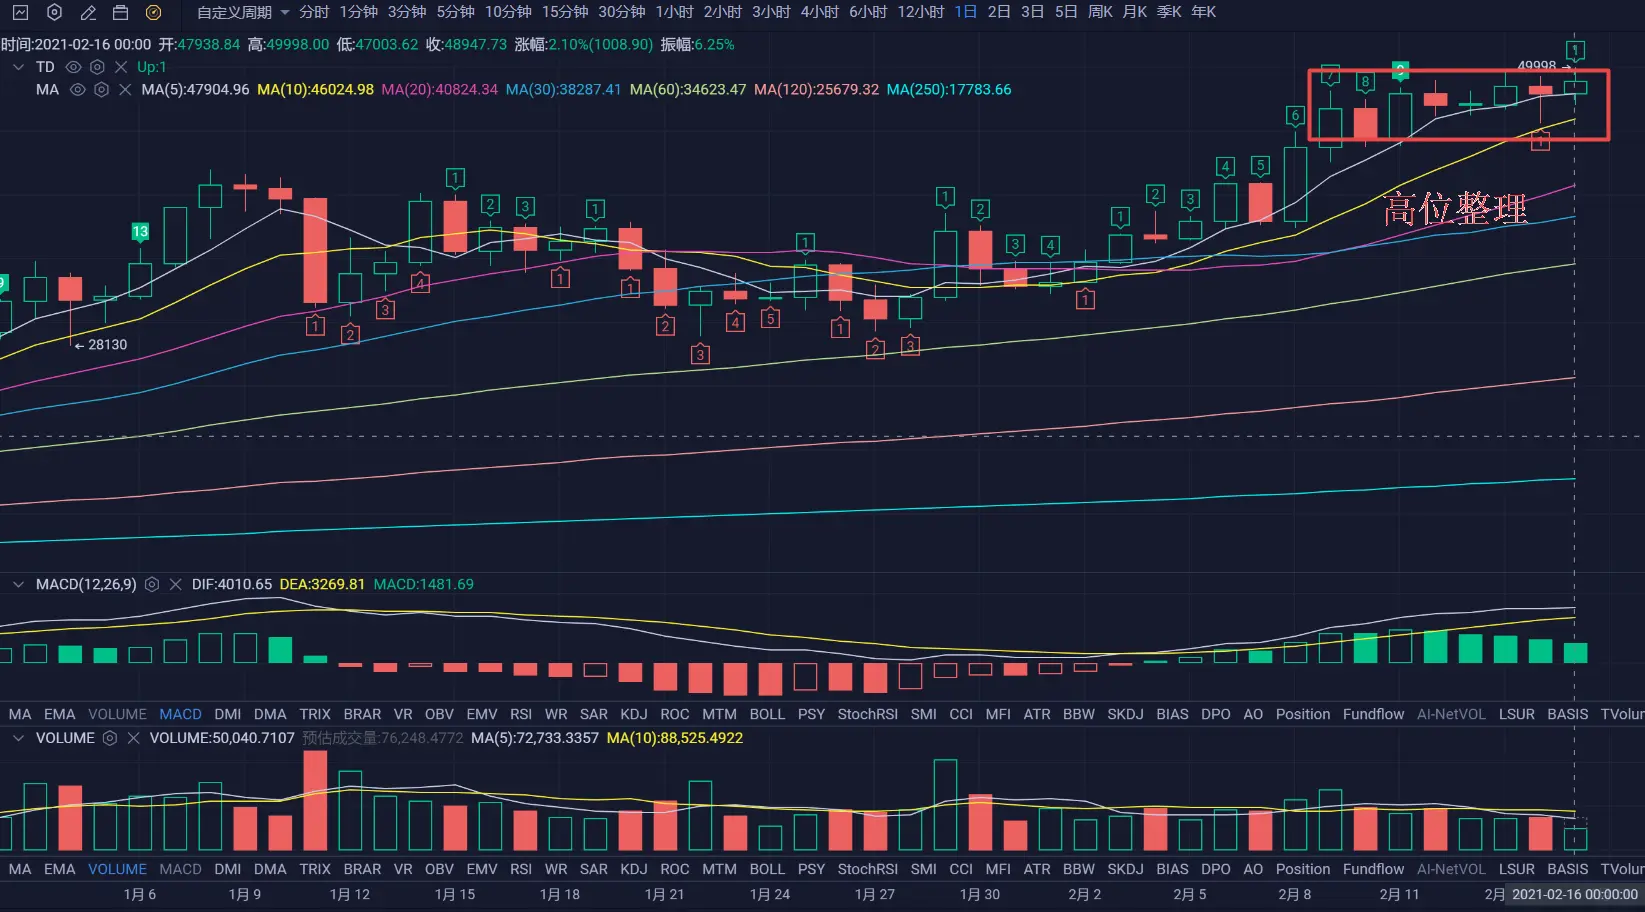Select MACD in the middle indicator bar

click(180, 714)
